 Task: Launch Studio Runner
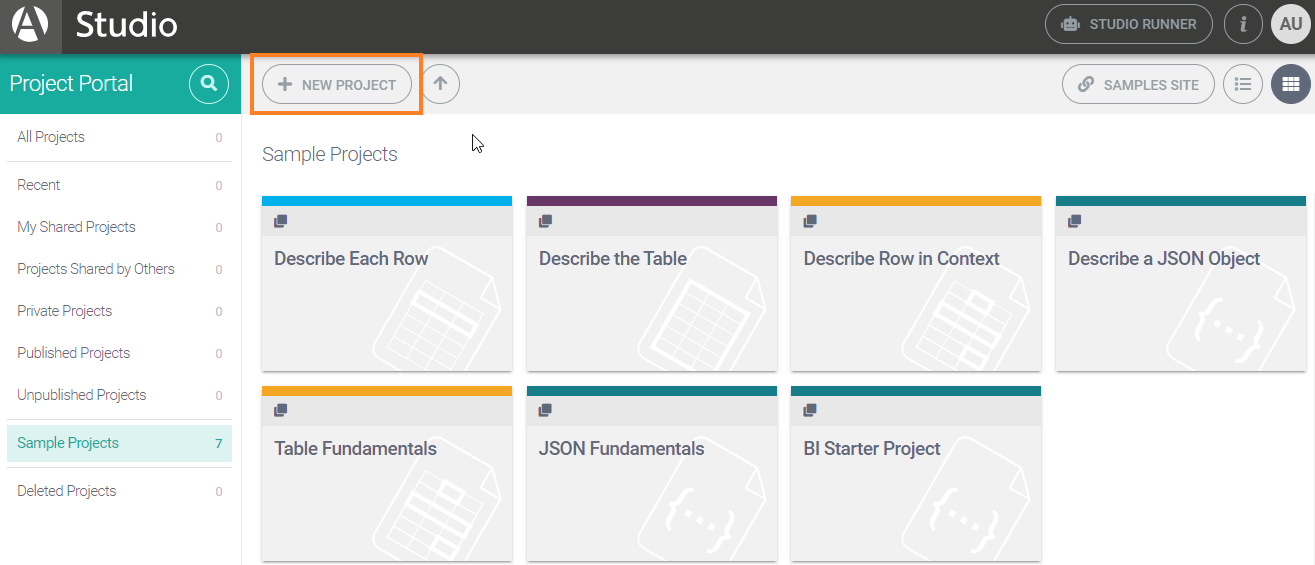tap(1128, 25)
